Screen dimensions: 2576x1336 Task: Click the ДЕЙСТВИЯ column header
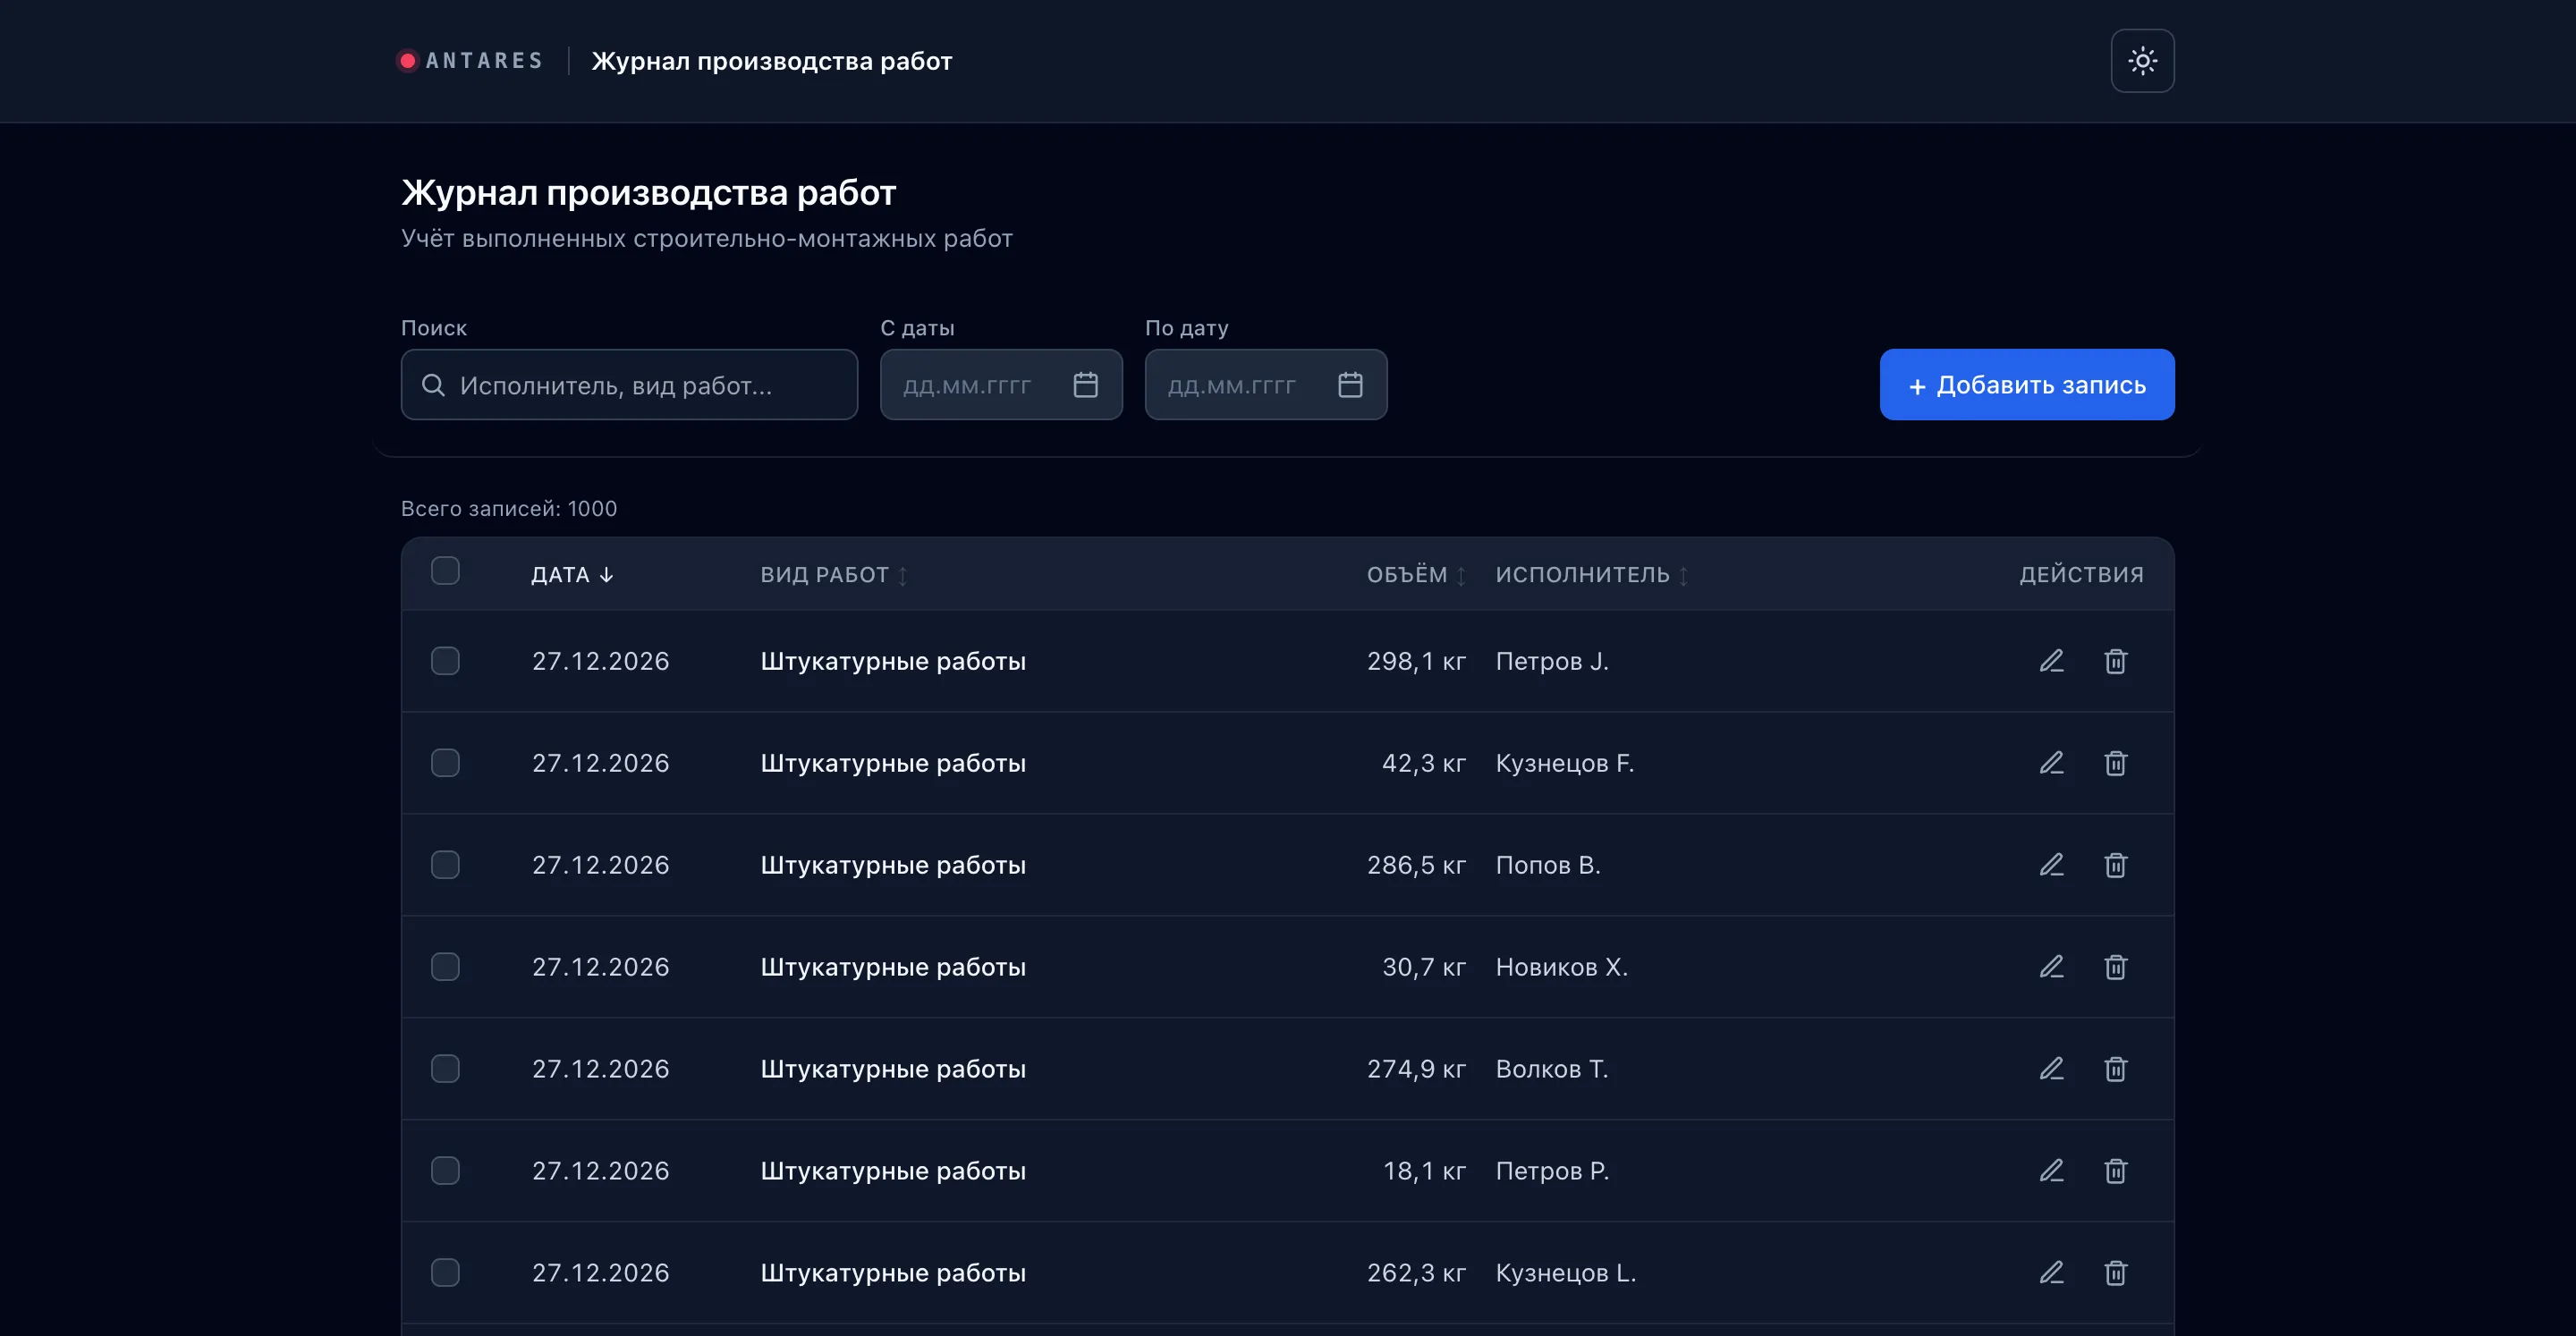pyautogui.click(x=2081, y=575)
